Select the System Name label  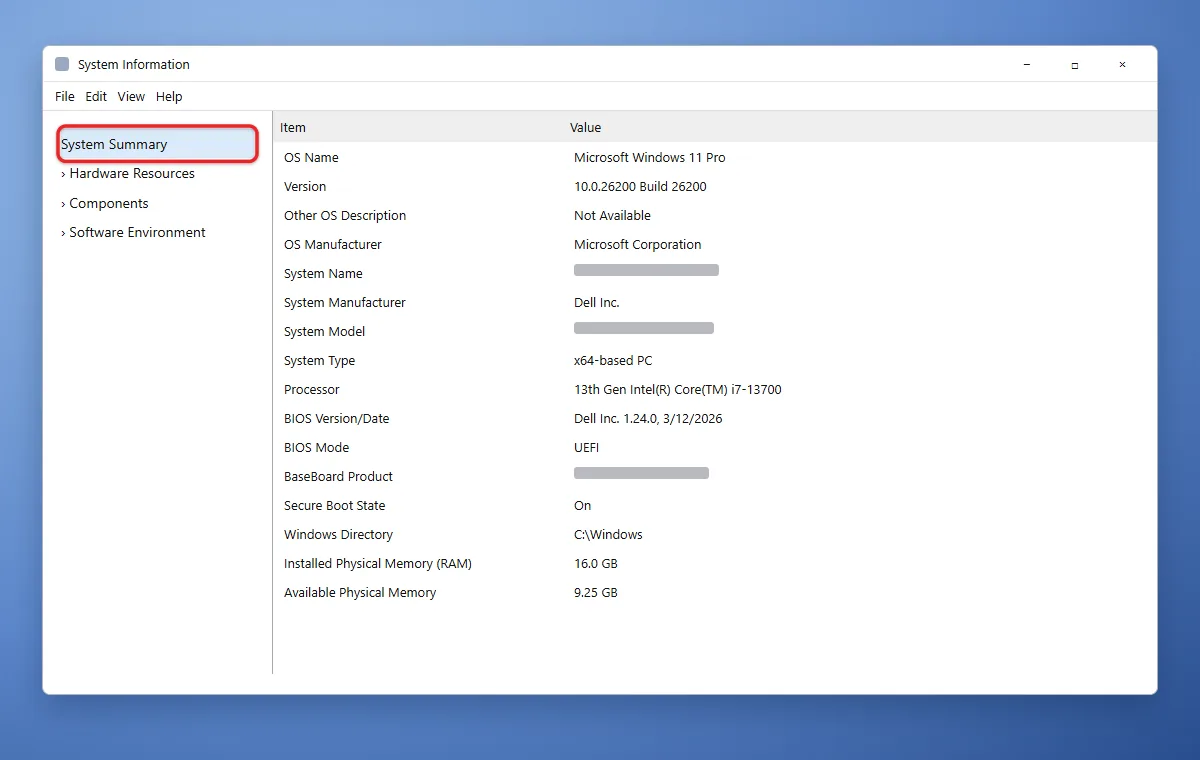[x=323, y=274]
